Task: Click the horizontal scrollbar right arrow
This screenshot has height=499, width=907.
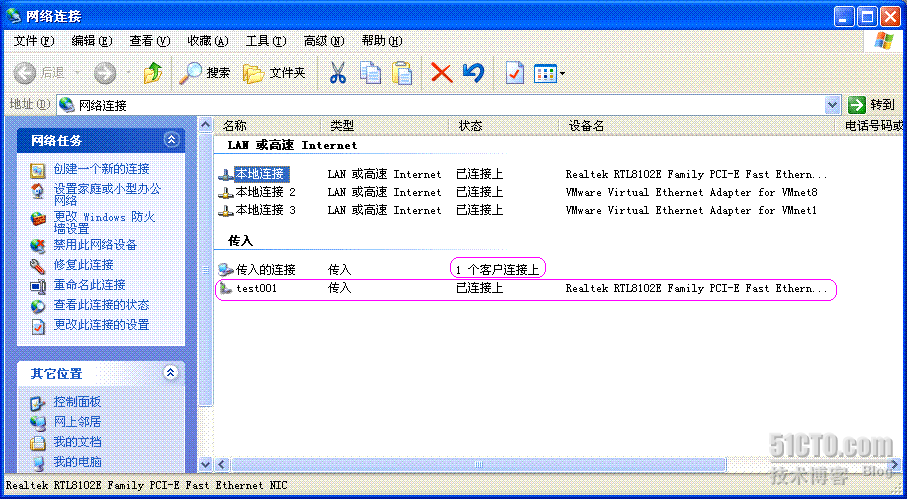Action: (x=896, y=464)
